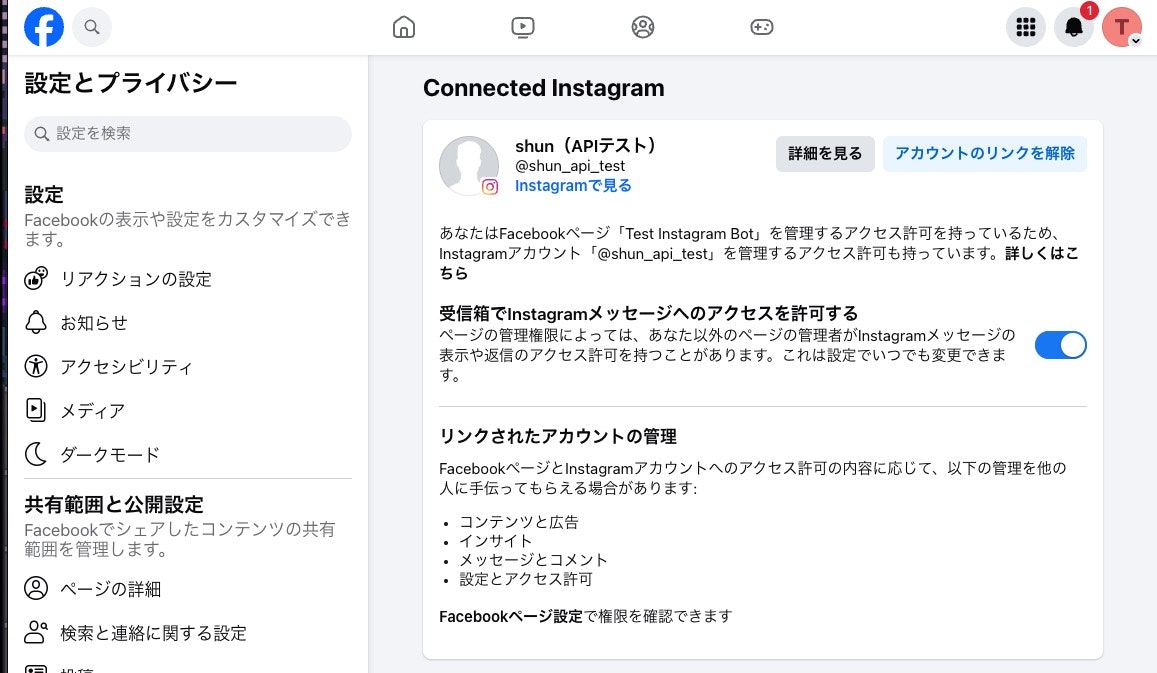This screenshot has width=1157, height=673.
Task: Click the コンテンツと広告 list item
Action: pos(519,522)
